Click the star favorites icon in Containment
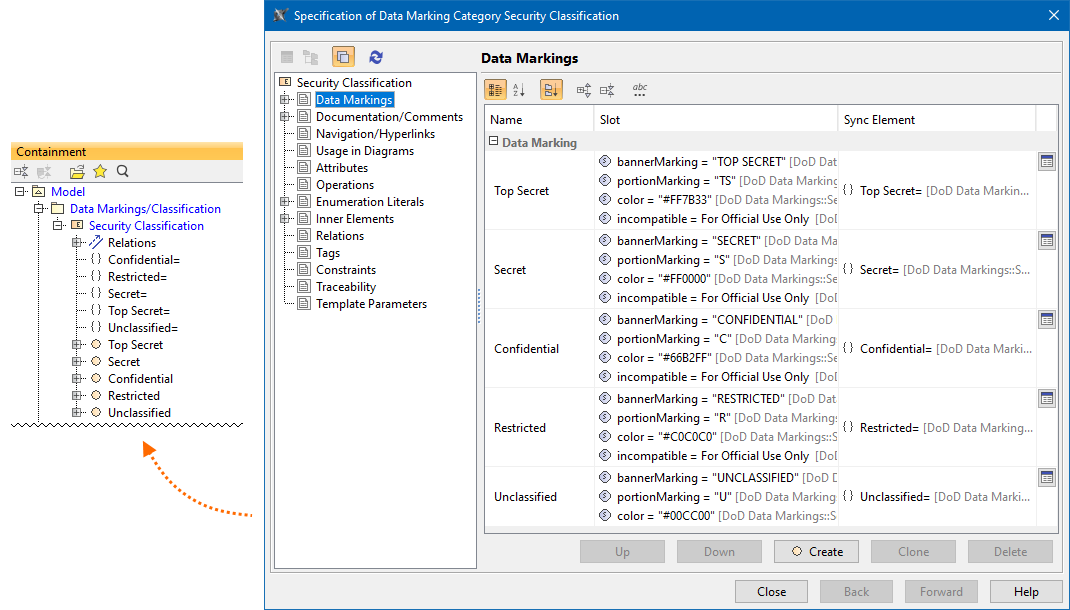 pyautogui.click(x=100, y=172)
